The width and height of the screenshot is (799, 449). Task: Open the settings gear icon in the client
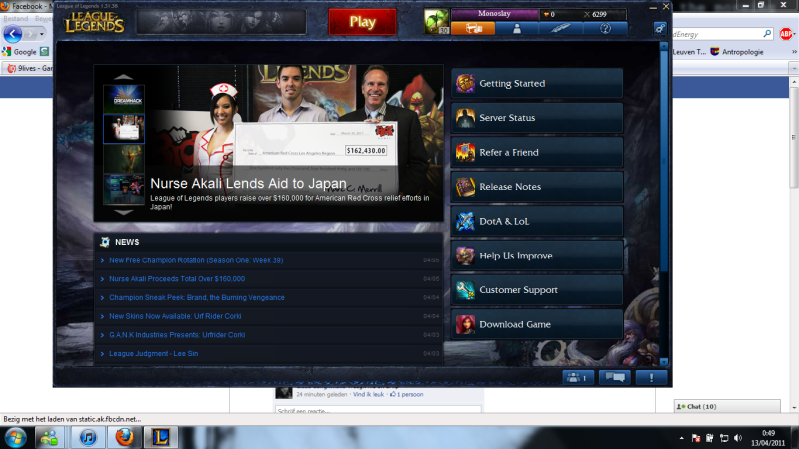click(660, 29)
